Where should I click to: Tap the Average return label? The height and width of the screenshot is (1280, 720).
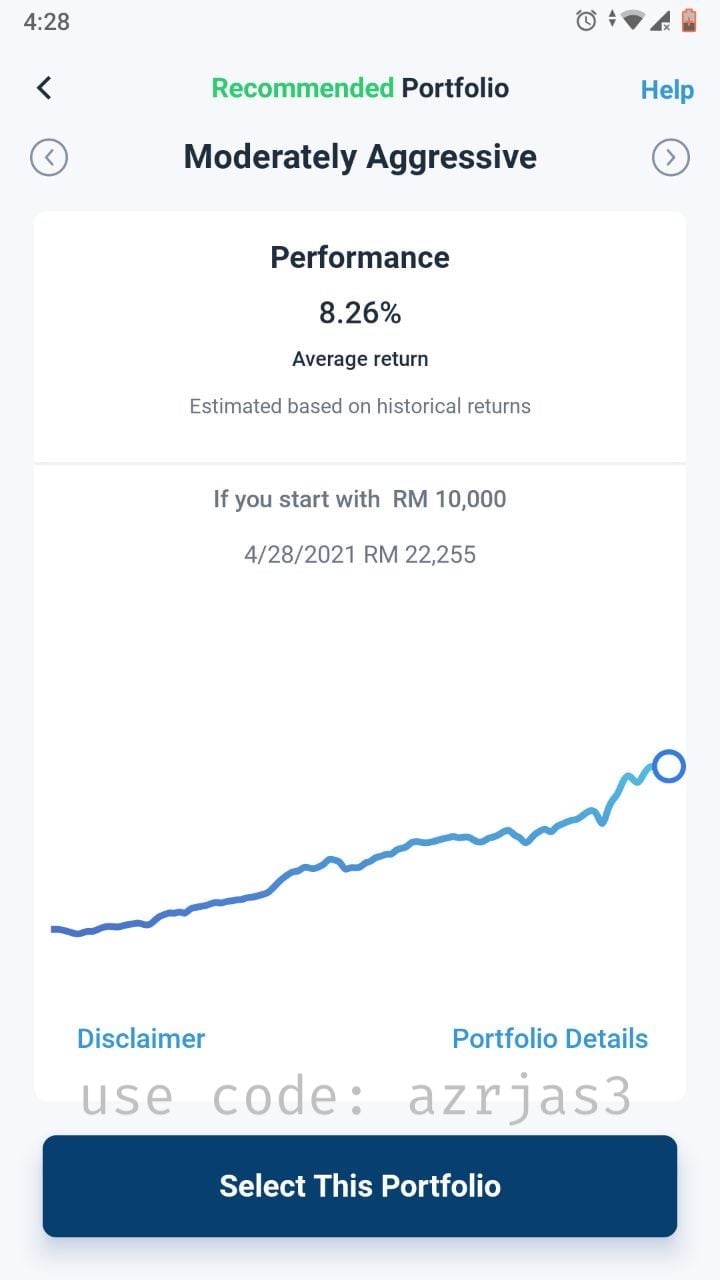[x=360, y=359]
